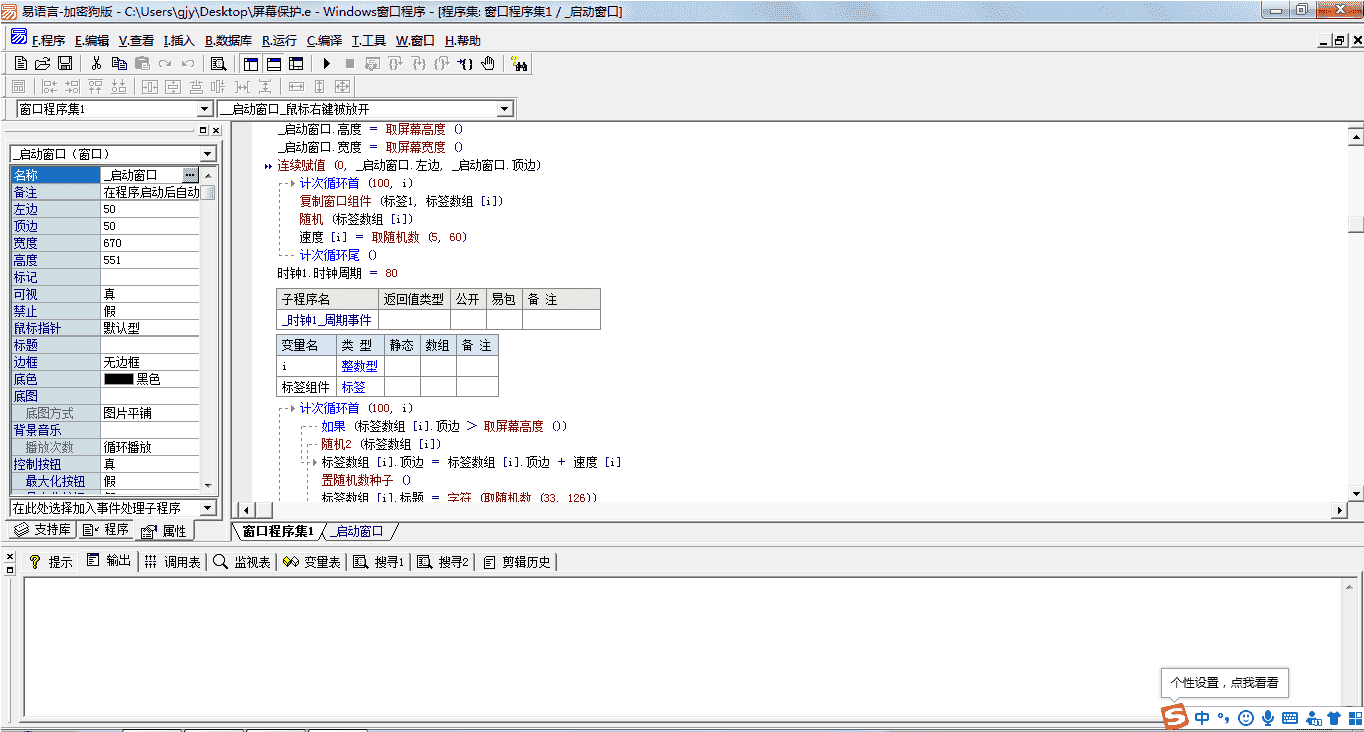Image resolution: width=1364 pixels, height=732 pixels.
Task: Open the C.编译 menu
Action: point(324,41)
